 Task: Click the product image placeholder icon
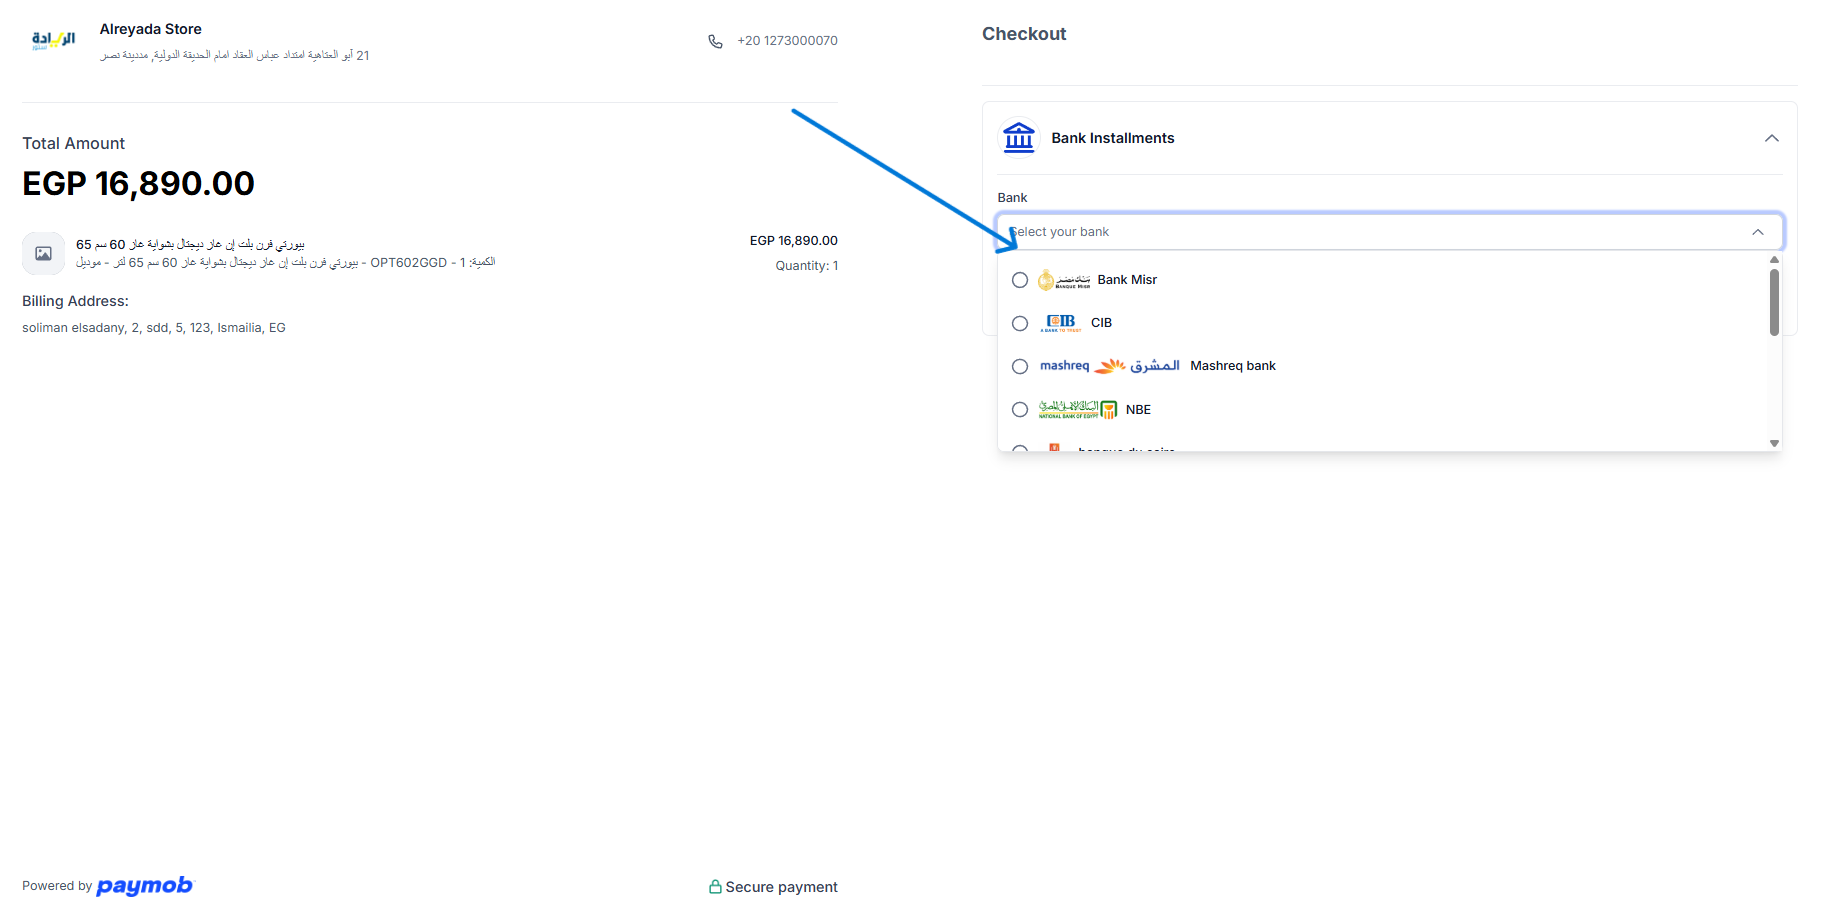point(44,254)
